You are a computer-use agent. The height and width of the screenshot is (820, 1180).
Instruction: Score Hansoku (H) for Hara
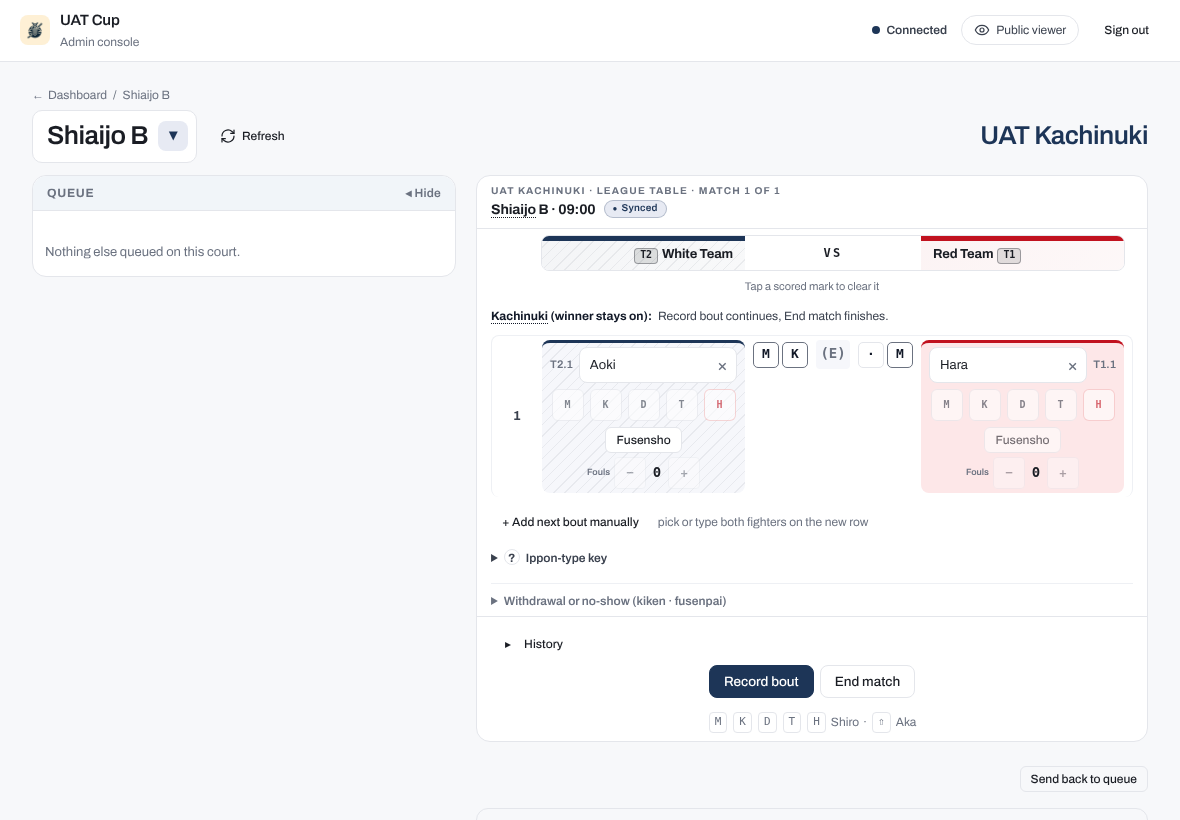click(1099, 405)
